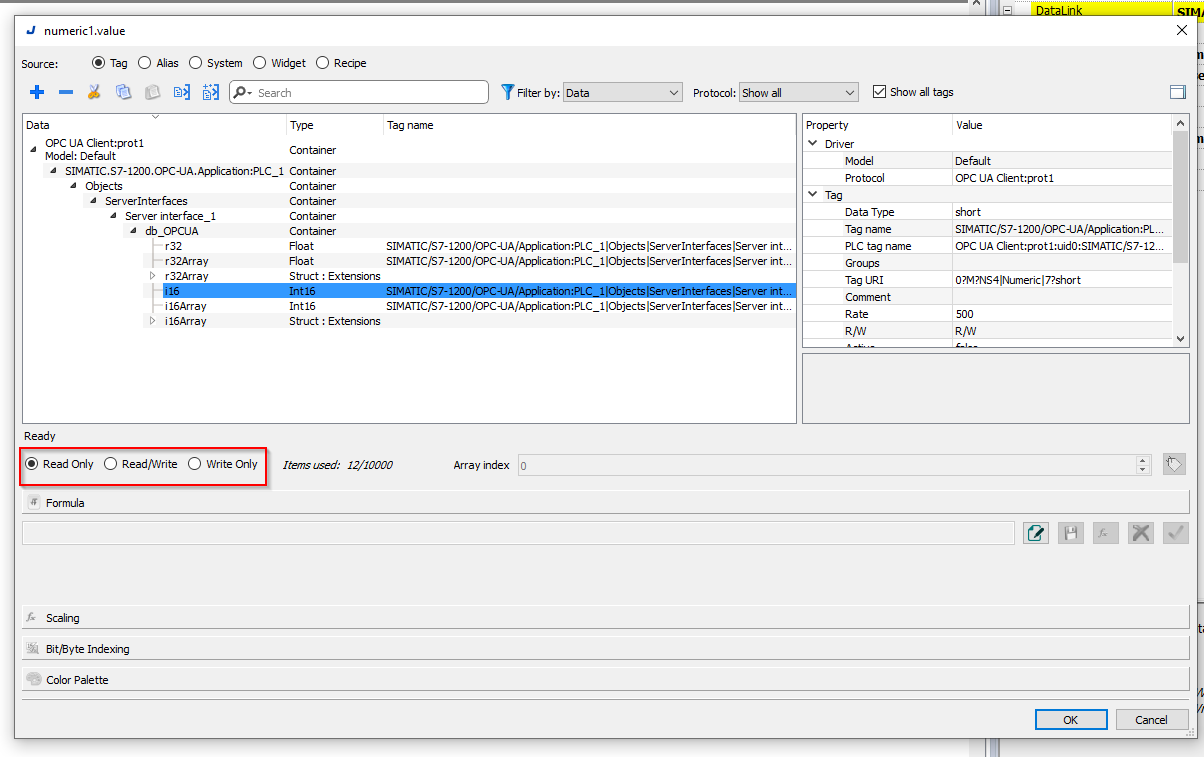Select Alias as the source
This screenshot has width=1204, height=757.
[x=145, y=63]
